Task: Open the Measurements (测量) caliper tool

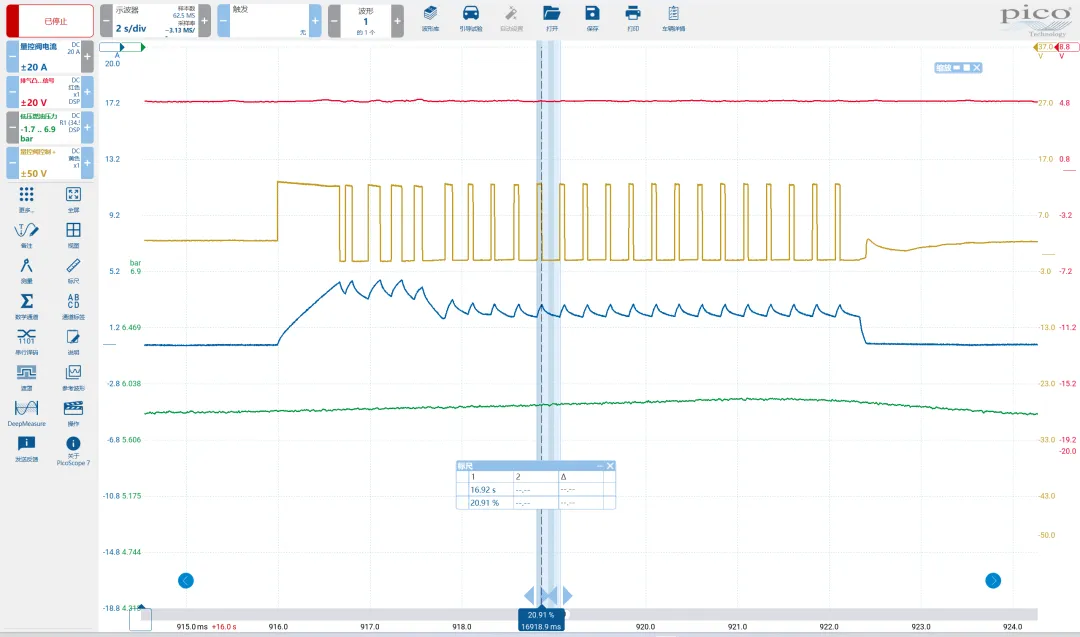Action: point(27,269)
